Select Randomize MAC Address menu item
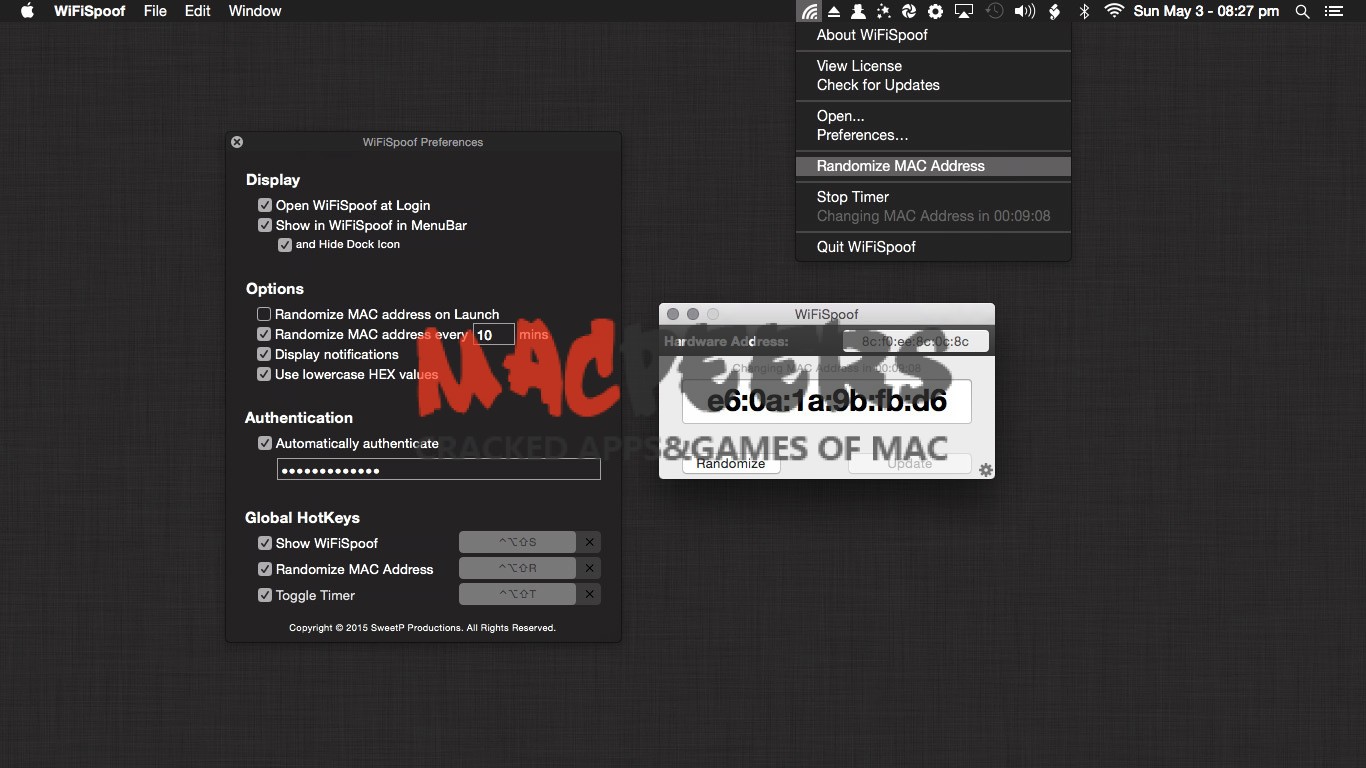Screen dimensions: 1366x768 click(x=933, y=166)
